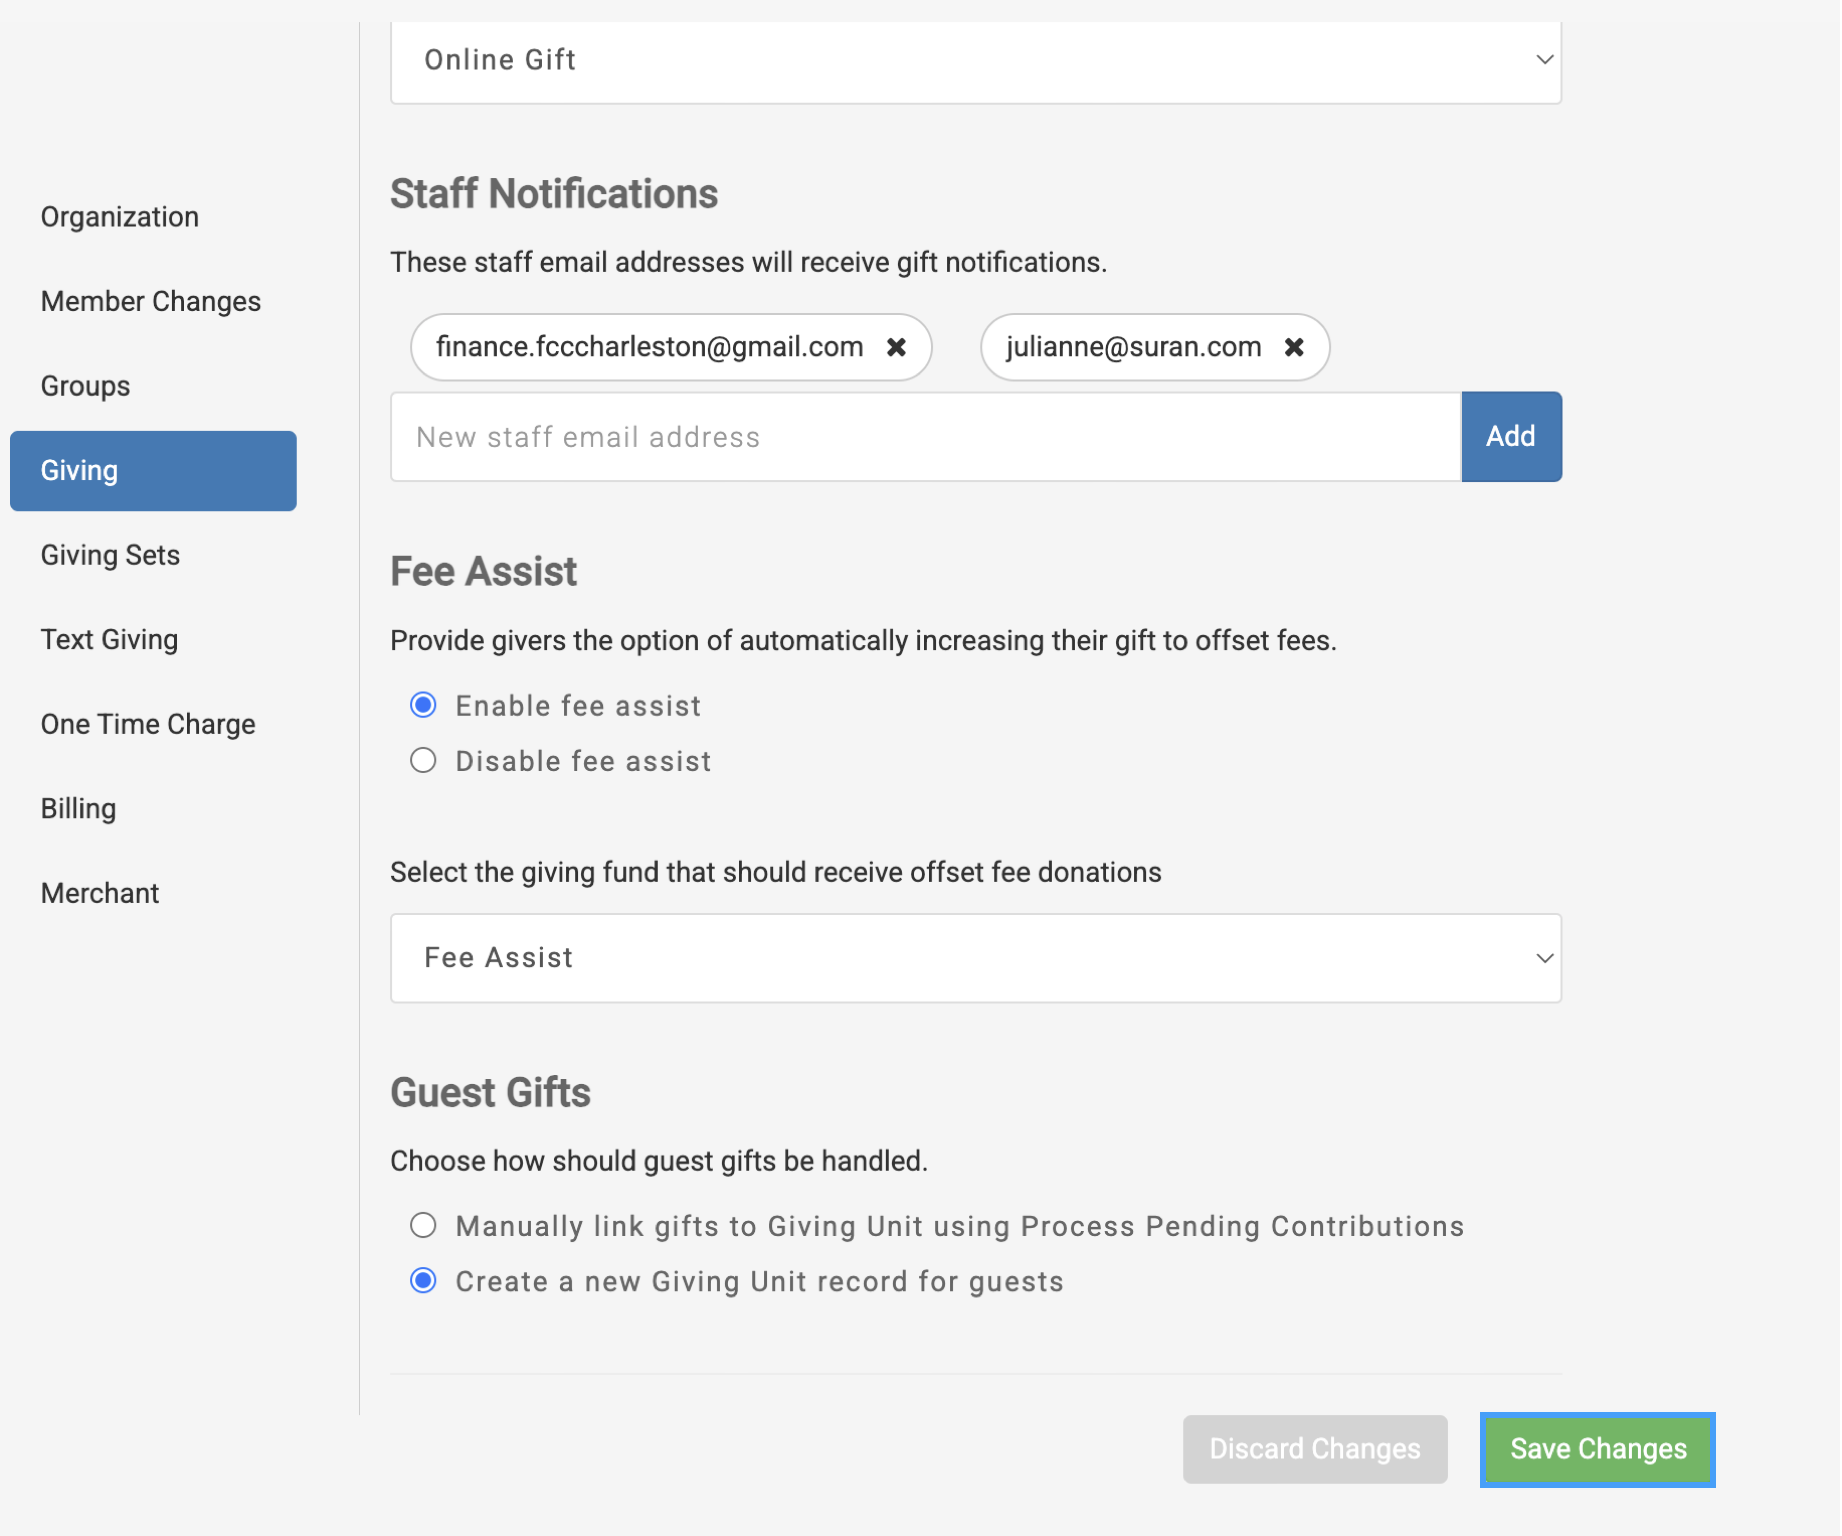Screen dimensions: 1842x1536
Task: Open Groups settings section
Action: pyautogui.click(x=85, y=386)
